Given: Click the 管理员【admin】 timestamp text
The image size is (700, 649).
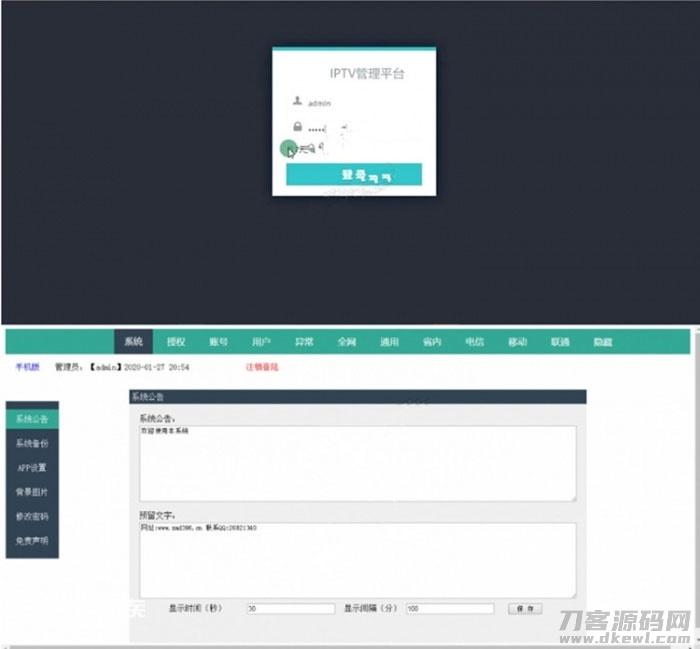Looking at the screenshot, I should (x=122, y=367).
